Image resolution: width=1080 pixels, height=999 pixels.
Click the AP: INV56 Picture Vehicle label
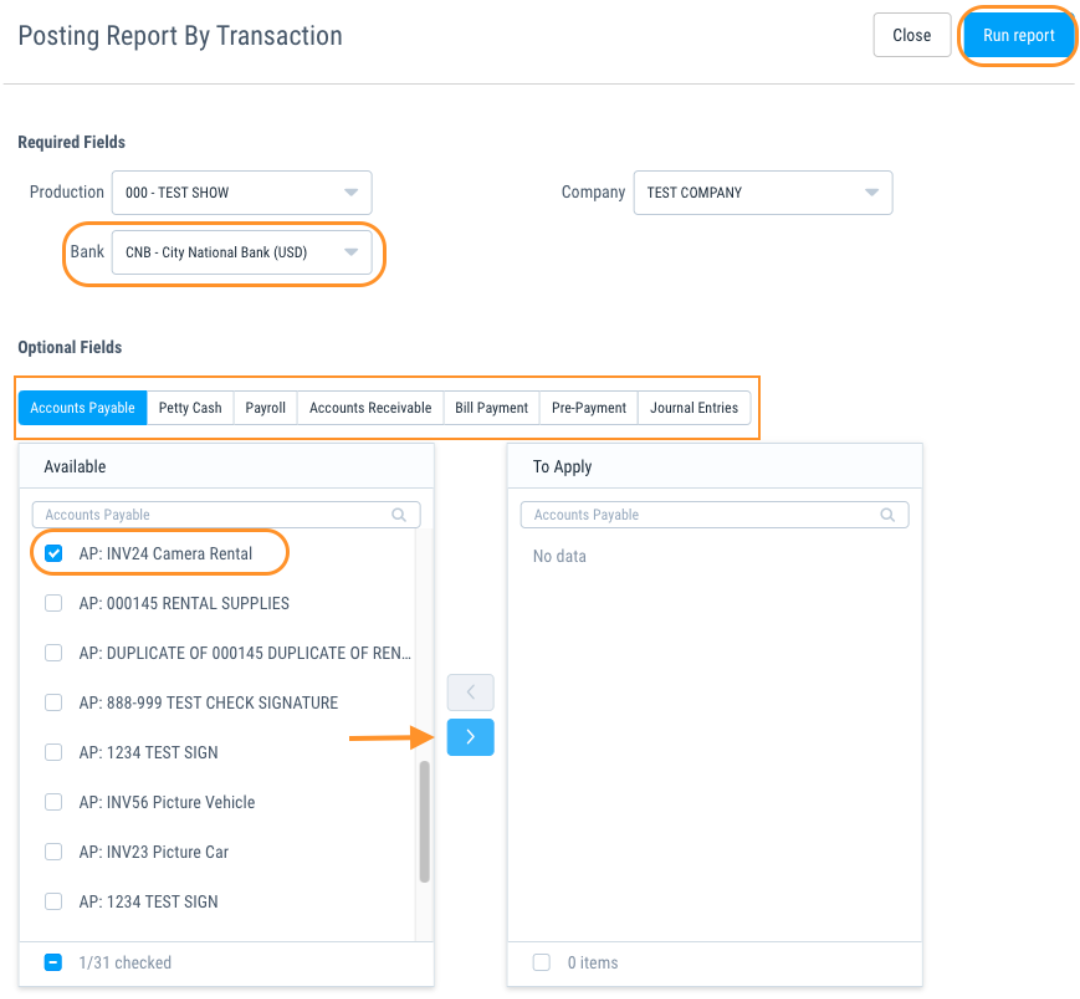(167, 802)
